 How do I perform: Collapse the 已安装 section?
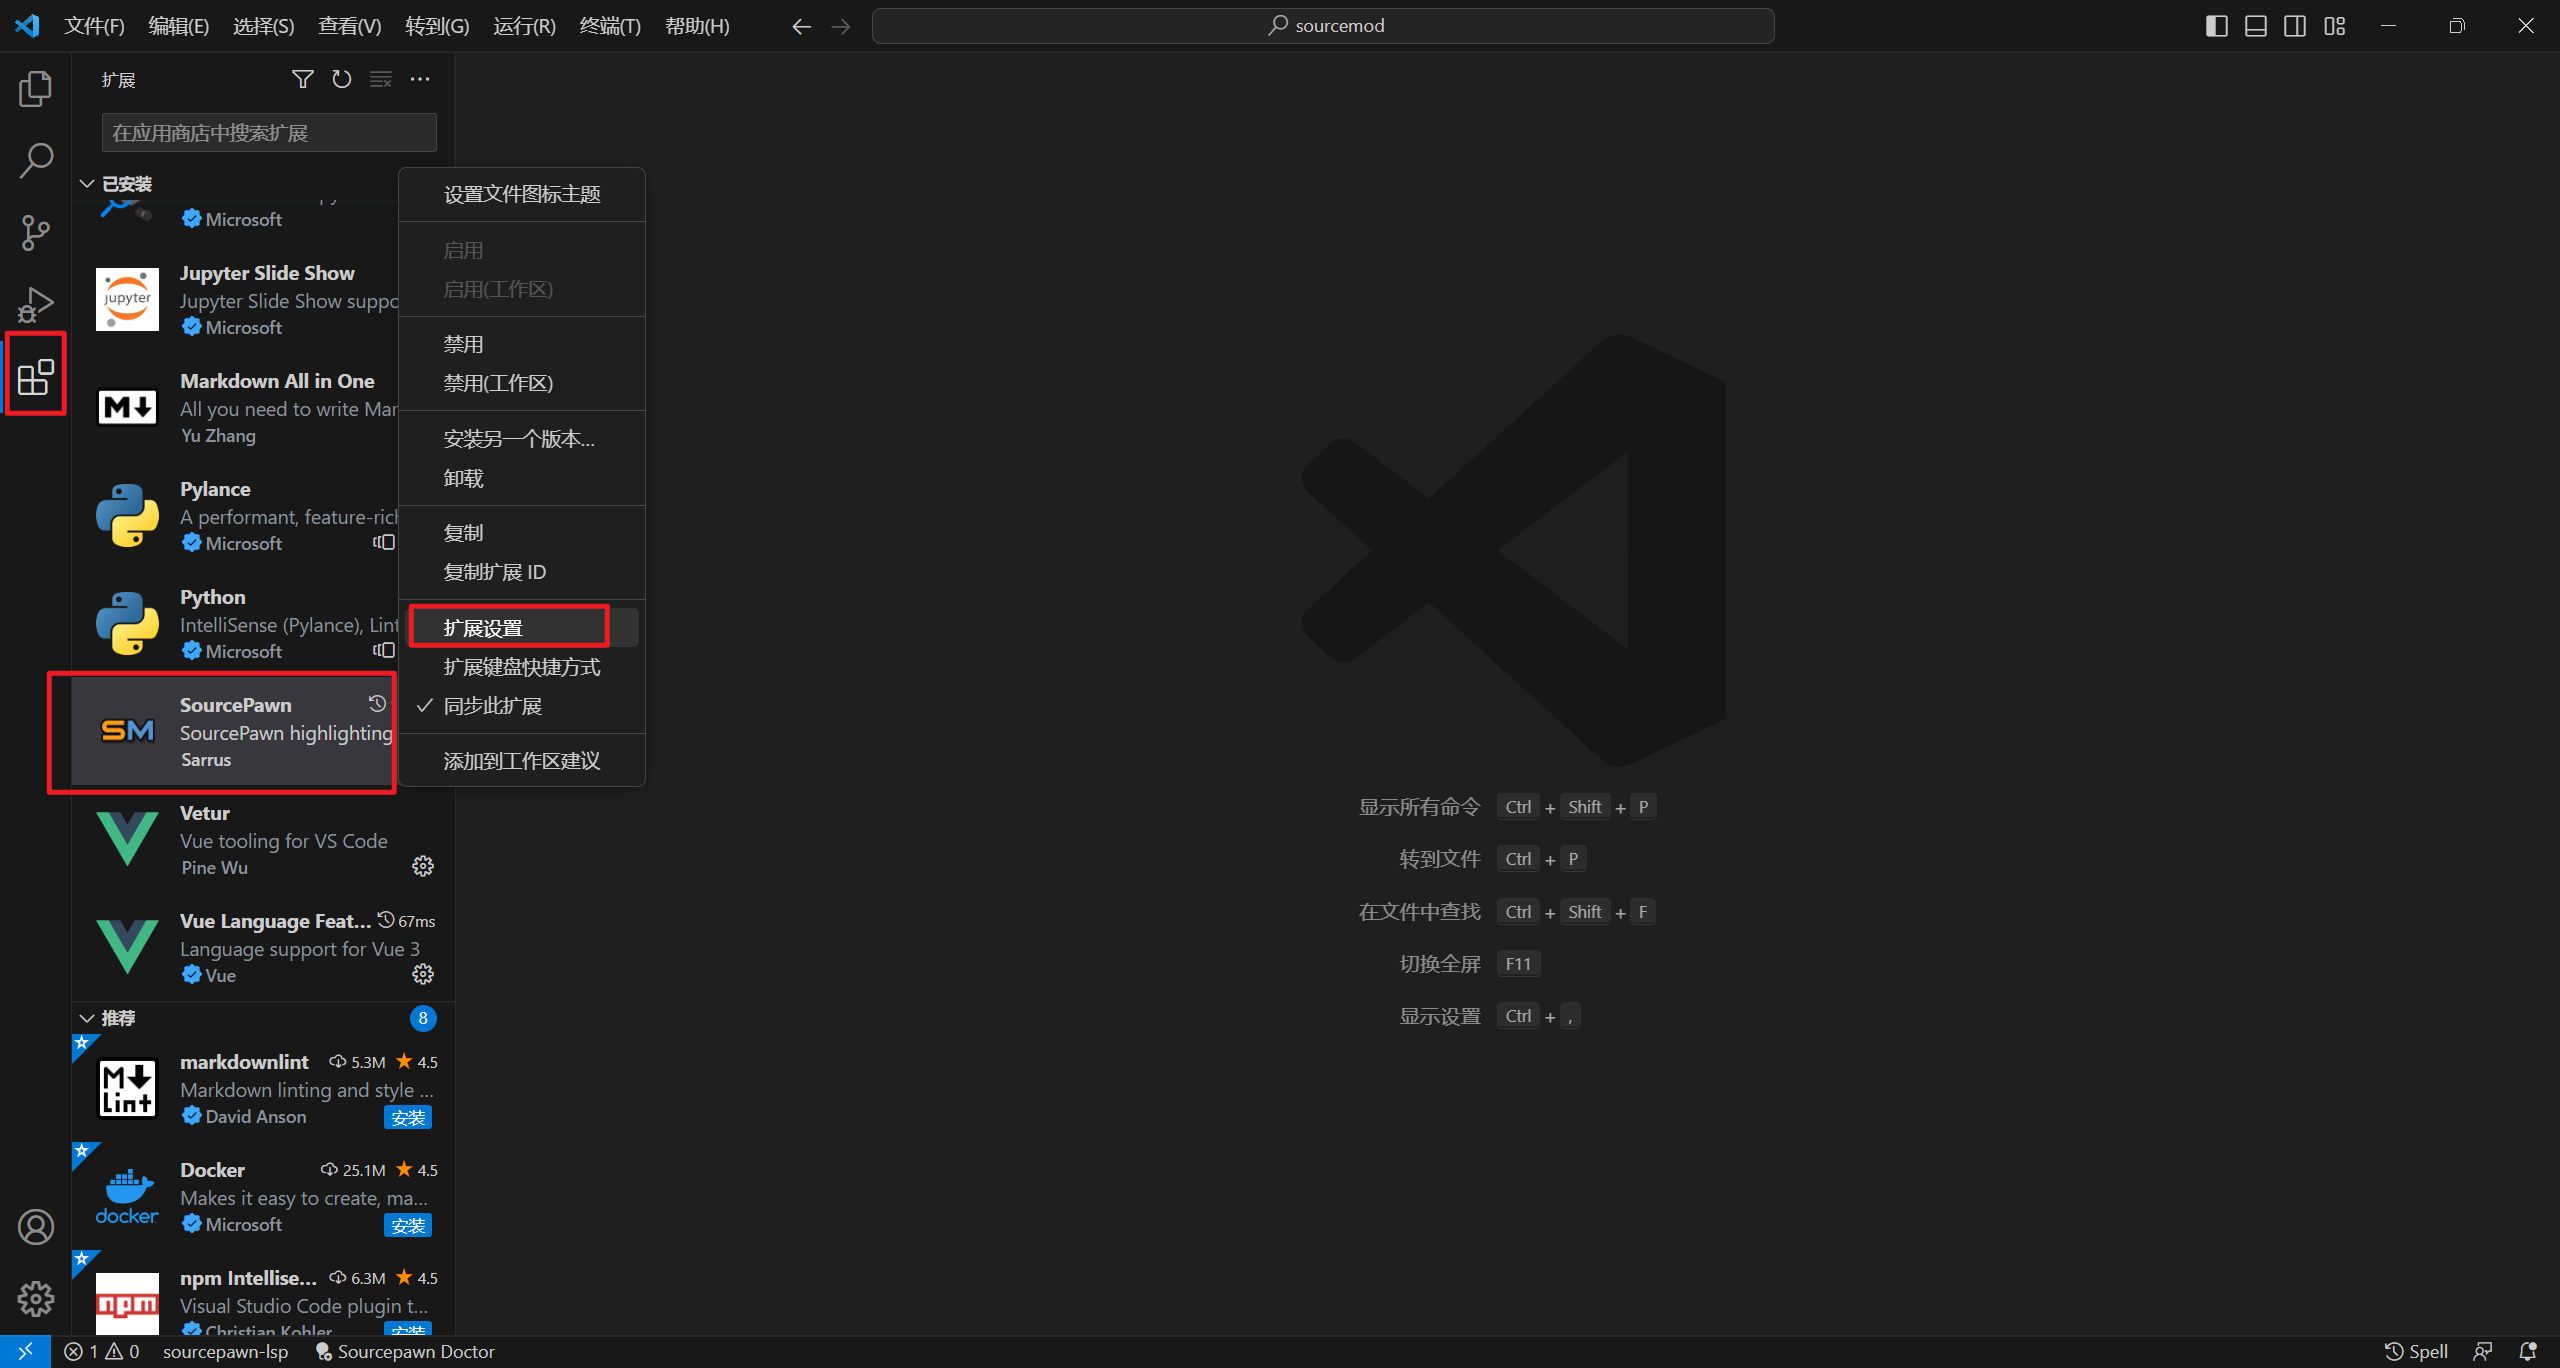pyautogui.click(x=87, y=184)
